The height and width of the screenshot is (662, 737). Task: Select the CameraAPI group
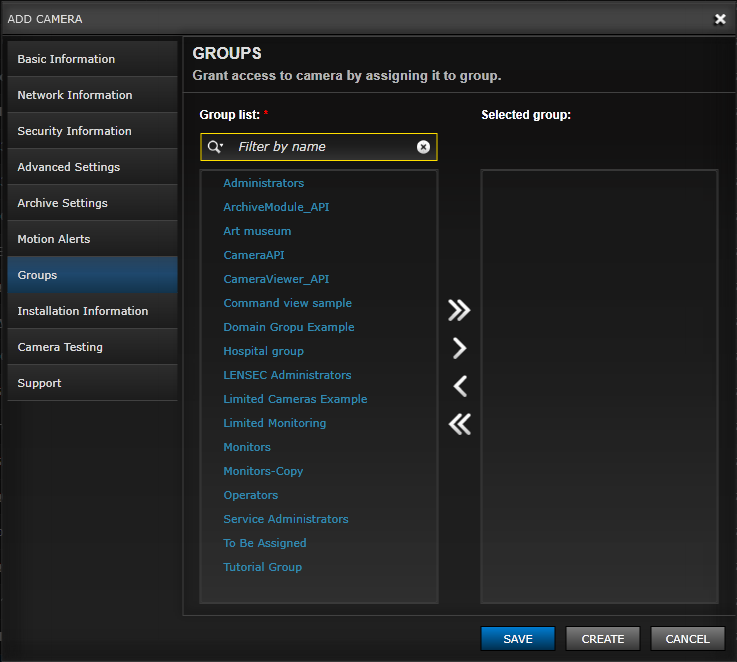254,255
